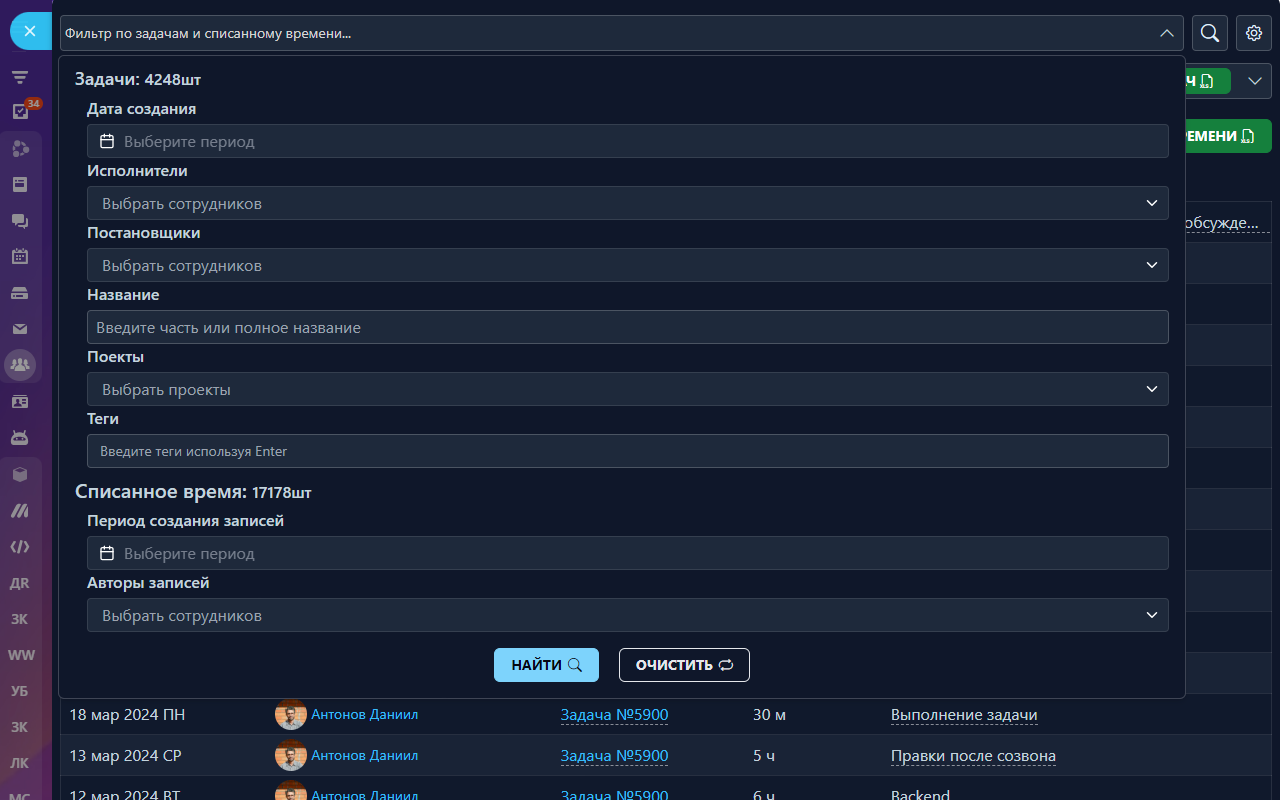Open the cube sidebar icon
The width and height of the screenshot is (1280, 800).
20,474
